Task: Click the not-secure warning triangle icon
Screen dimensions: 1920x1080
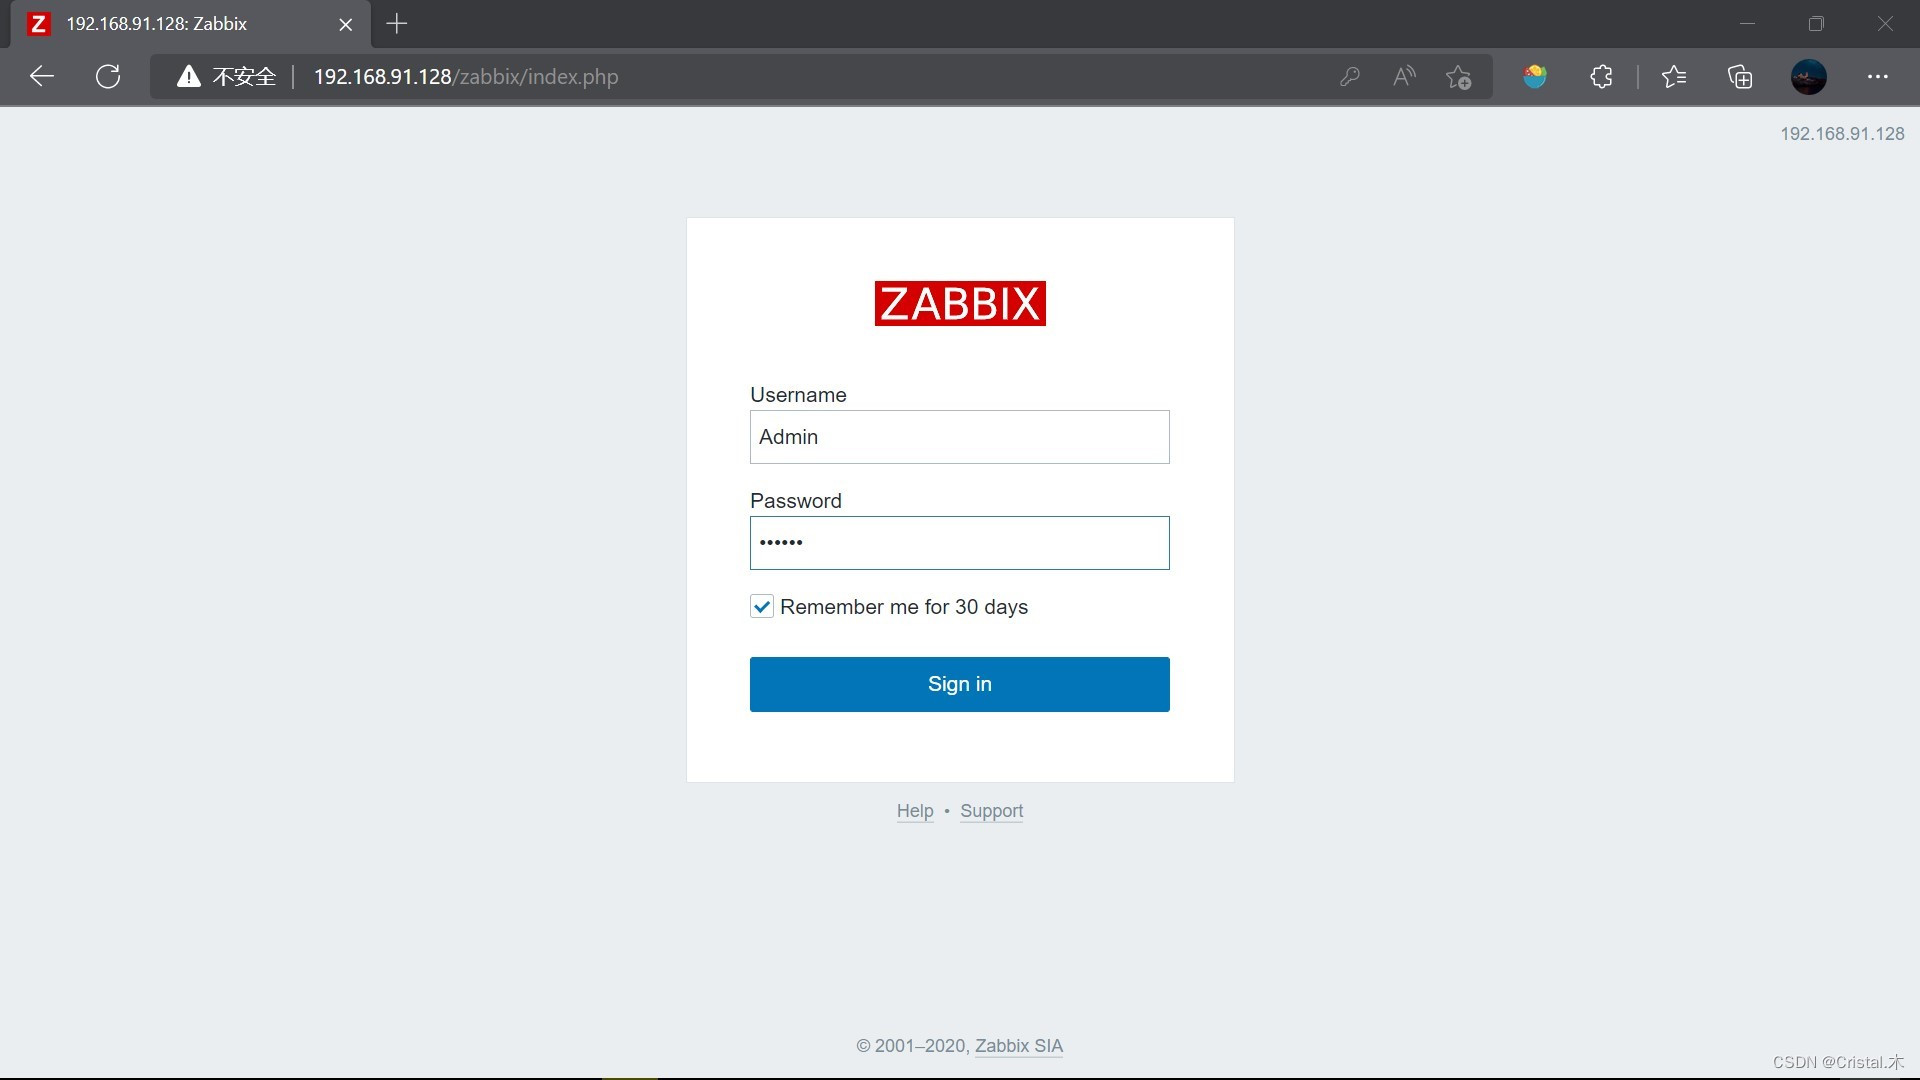Action: point(188,76)
